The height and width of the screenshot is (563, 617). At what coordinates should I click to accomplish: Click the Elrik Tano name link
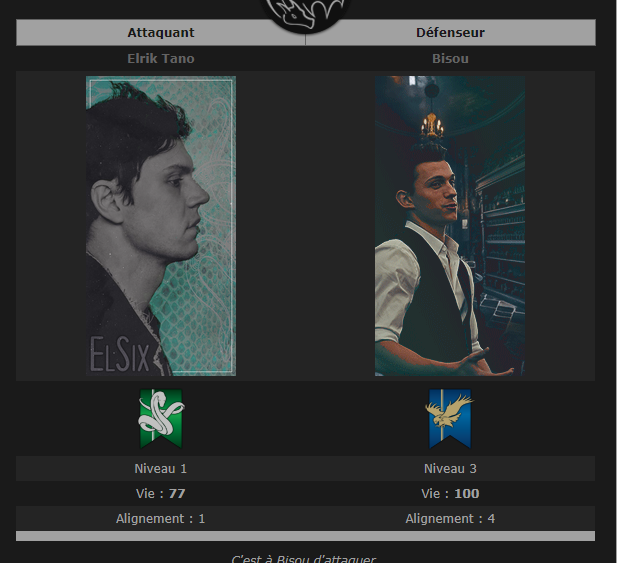[161, 59]
